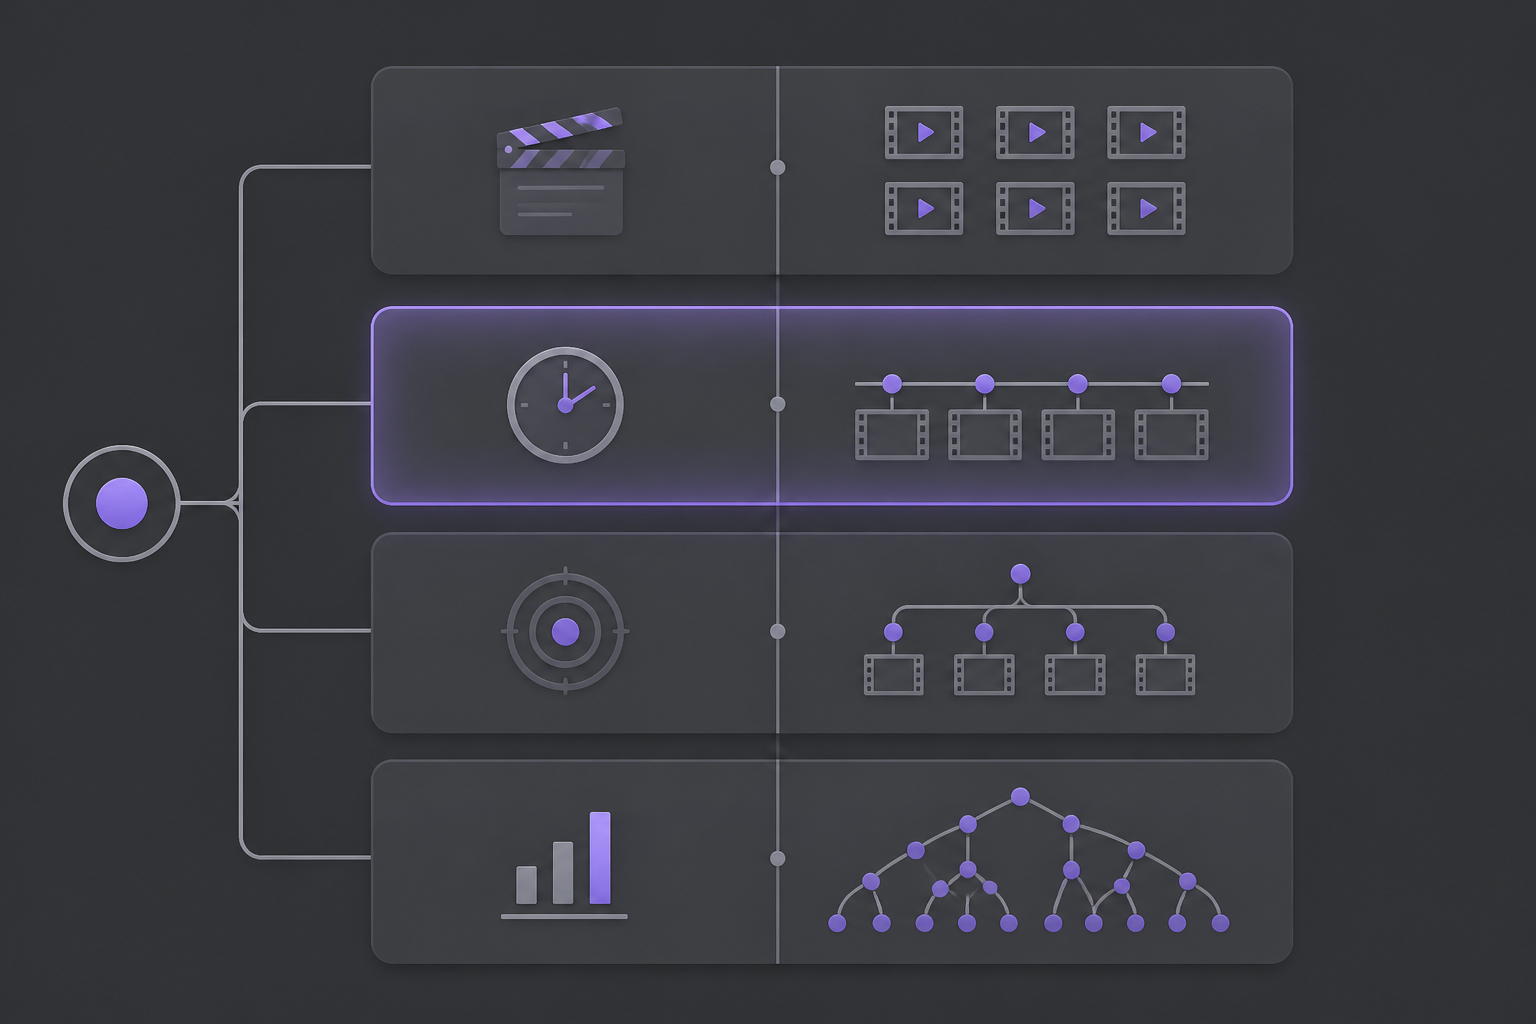1536x1024 pixels.
Task: Click the clapperboard icon in the top card
Action: click(561, 172)
